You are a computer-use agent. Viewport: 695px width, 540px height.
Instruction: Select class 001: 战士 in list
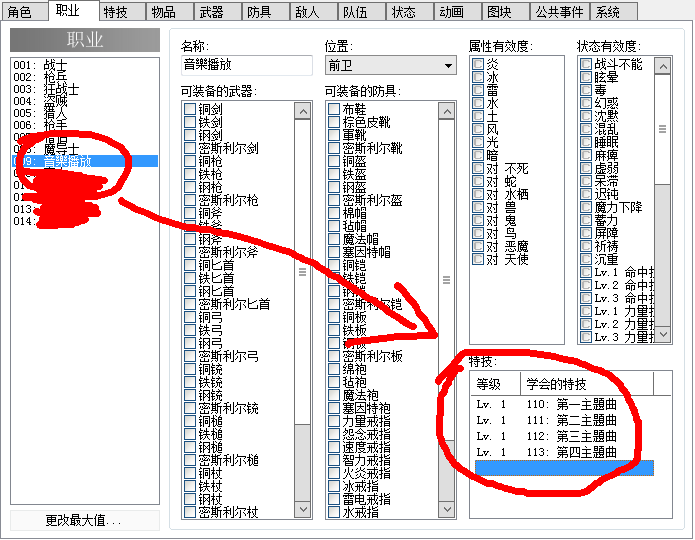click(x=85, y=65)
